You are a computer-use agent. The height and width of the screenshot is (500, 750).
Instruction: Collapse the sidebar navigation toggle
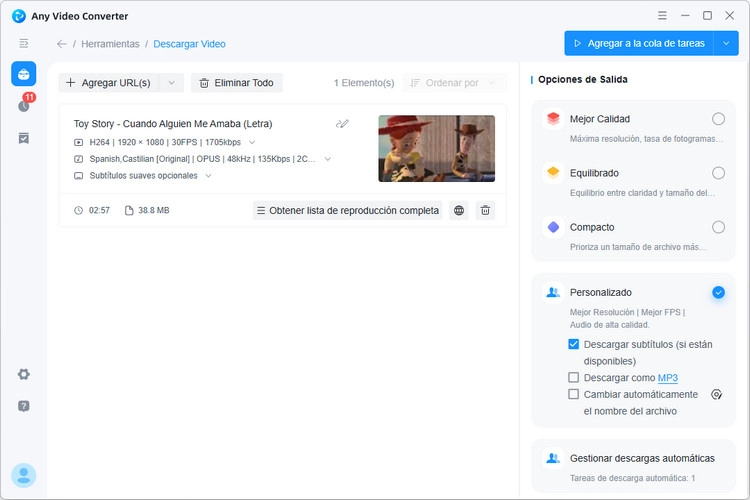coord(23,44)
